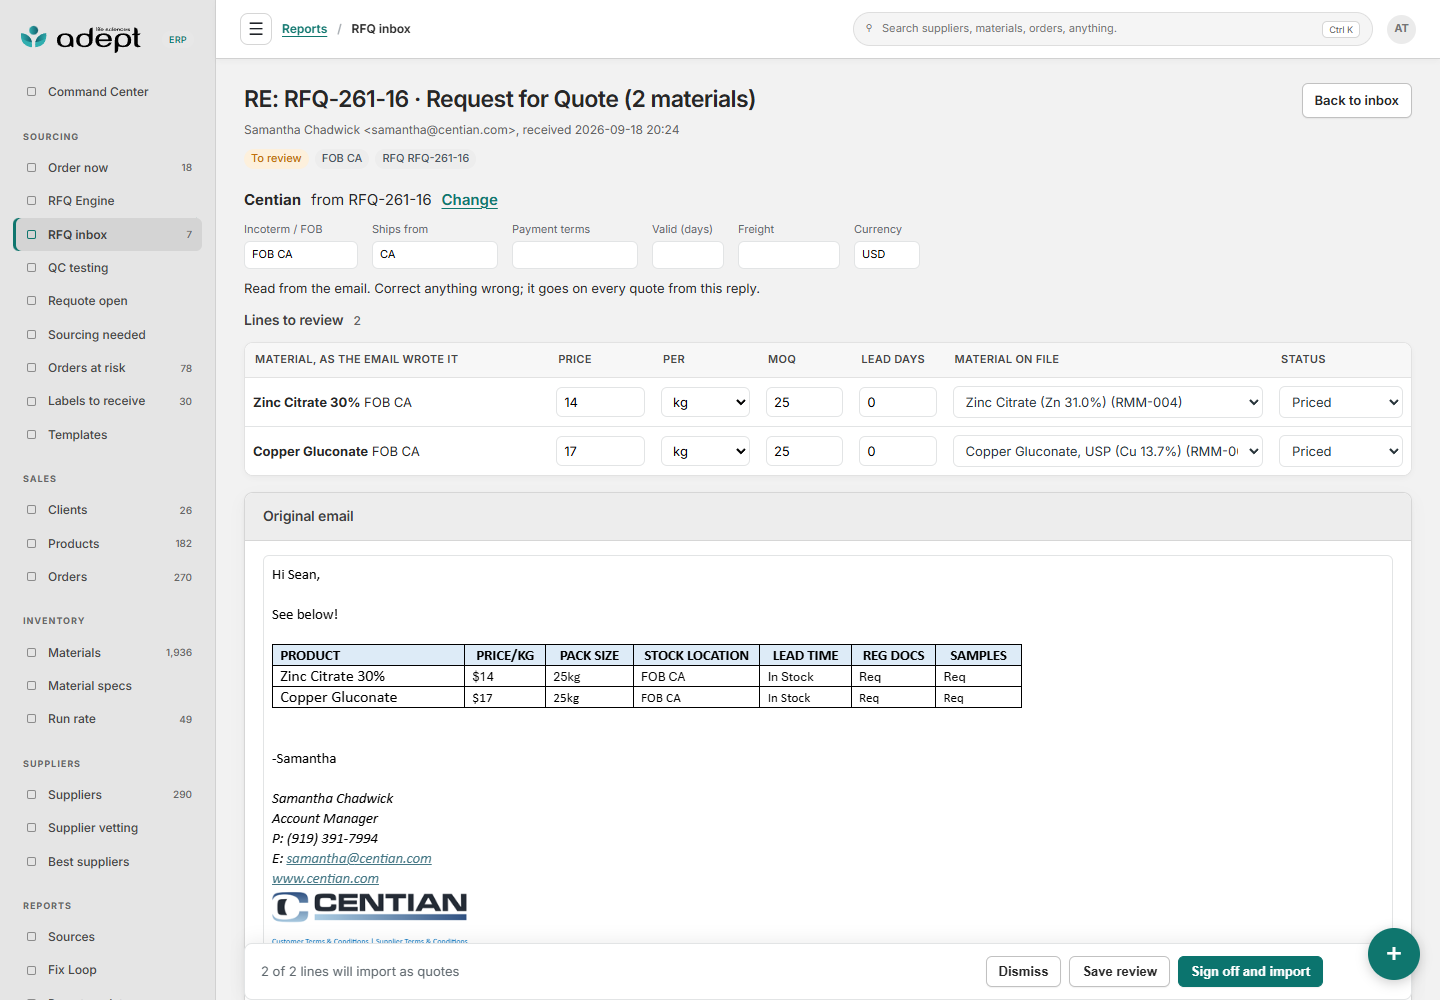Click the Templates sidebar icon
This screenshot has width=1440, height=1000.
click(x=31, y=435)
